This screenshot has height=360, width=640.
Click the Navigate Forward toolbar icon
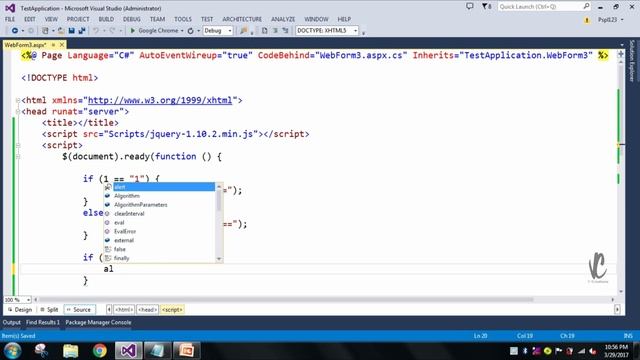[31, 31]
